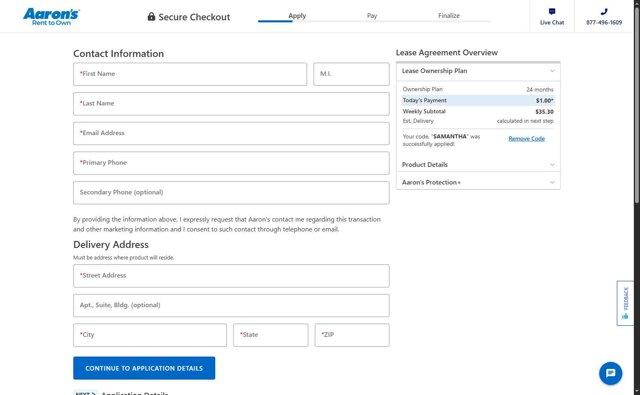Click the Contact Information heading
This screenshot has width=640, height=395.
[x=118, y=53]
